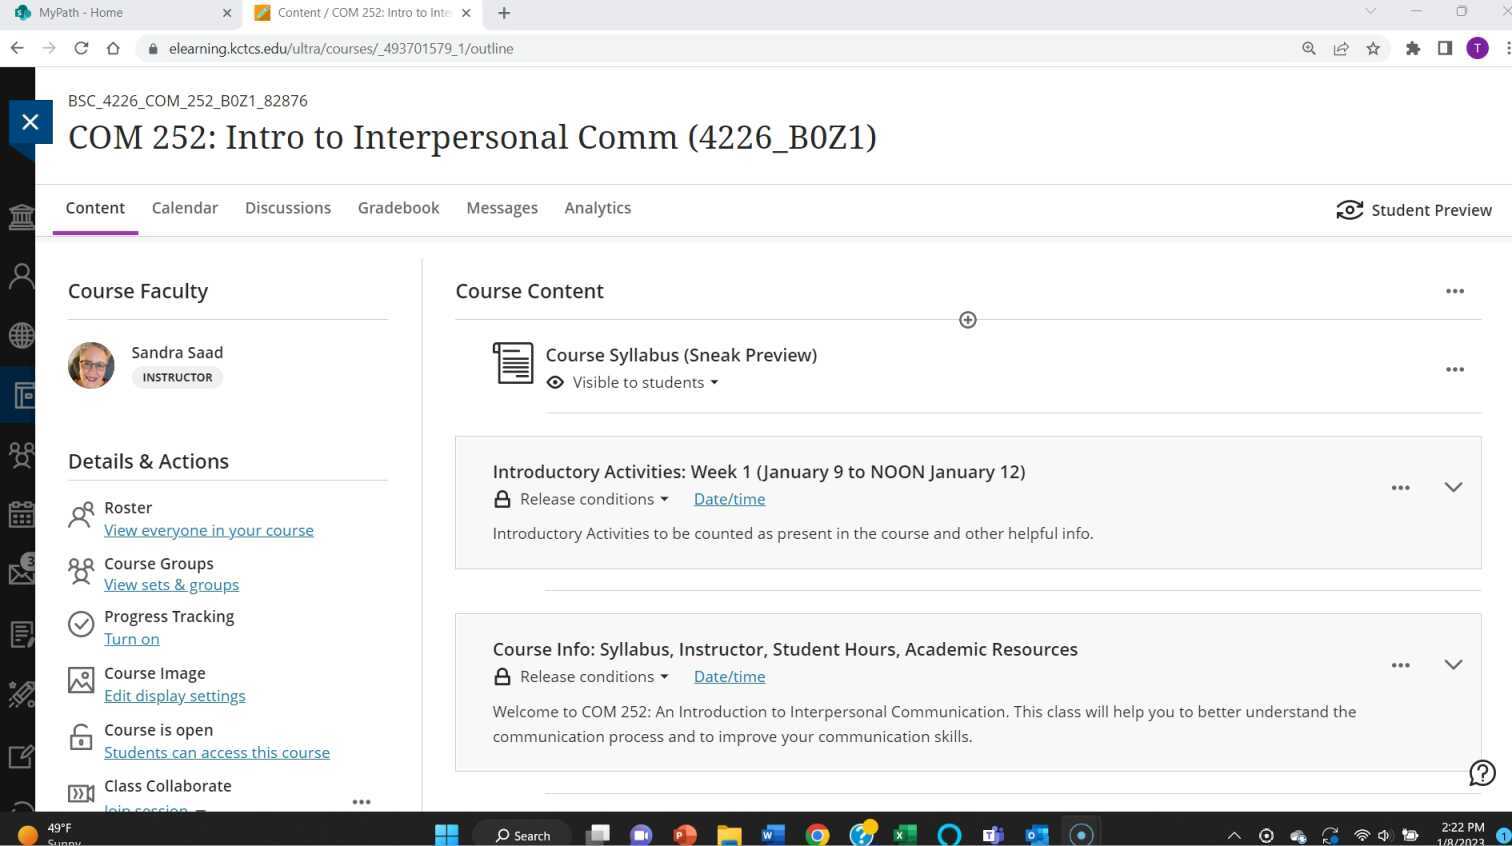Open Messages showing three unread notifications
The image size is (1512, 846).
(x=22, y=572)
